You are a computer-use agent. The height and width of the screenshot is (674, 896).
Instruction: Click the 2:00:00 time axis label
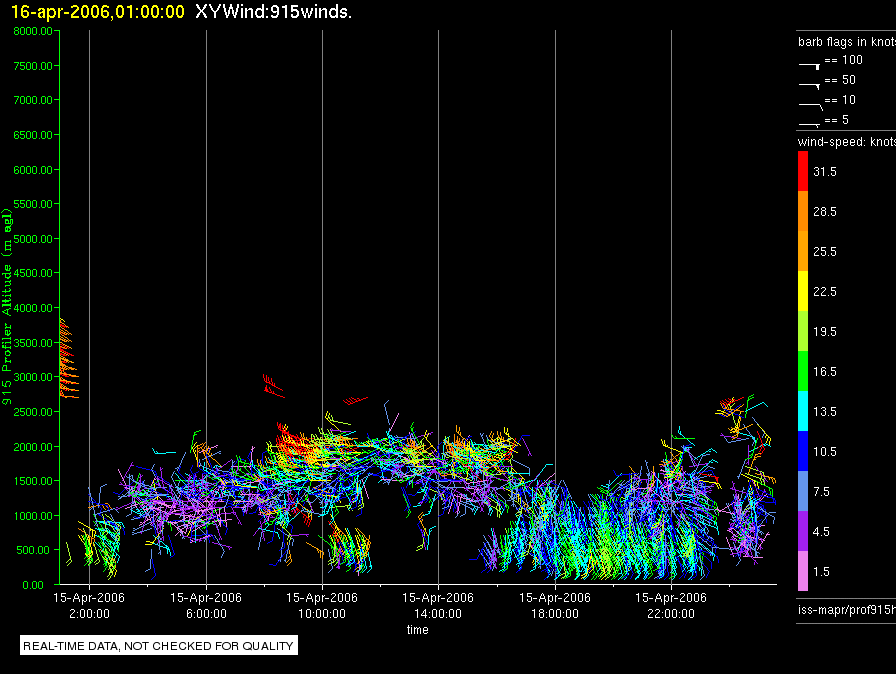pyautogui.click(x=89, y=614)
